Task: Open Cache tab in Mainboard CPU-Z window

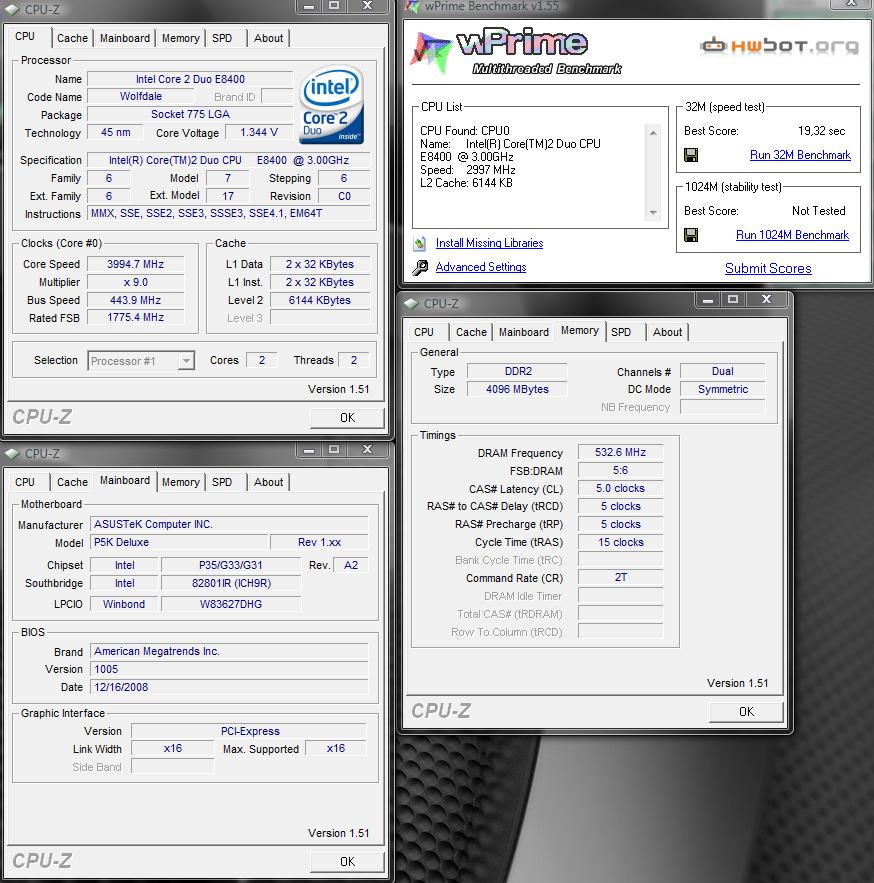Action: coord(72,482)
